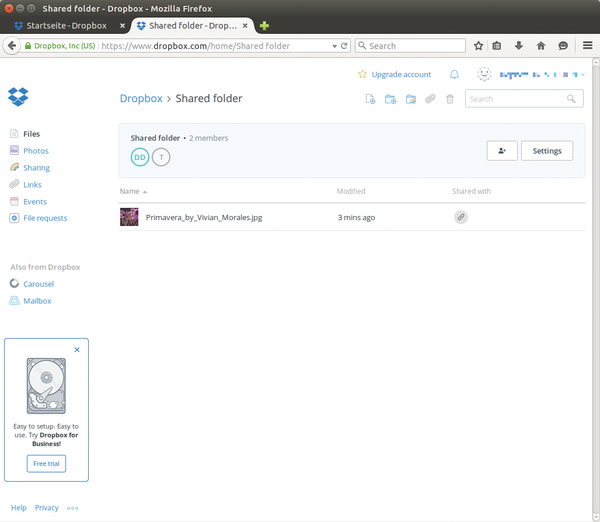Open Firefox downloads arrow
This screenshot has width=600, height=522.
click(518, 46)
